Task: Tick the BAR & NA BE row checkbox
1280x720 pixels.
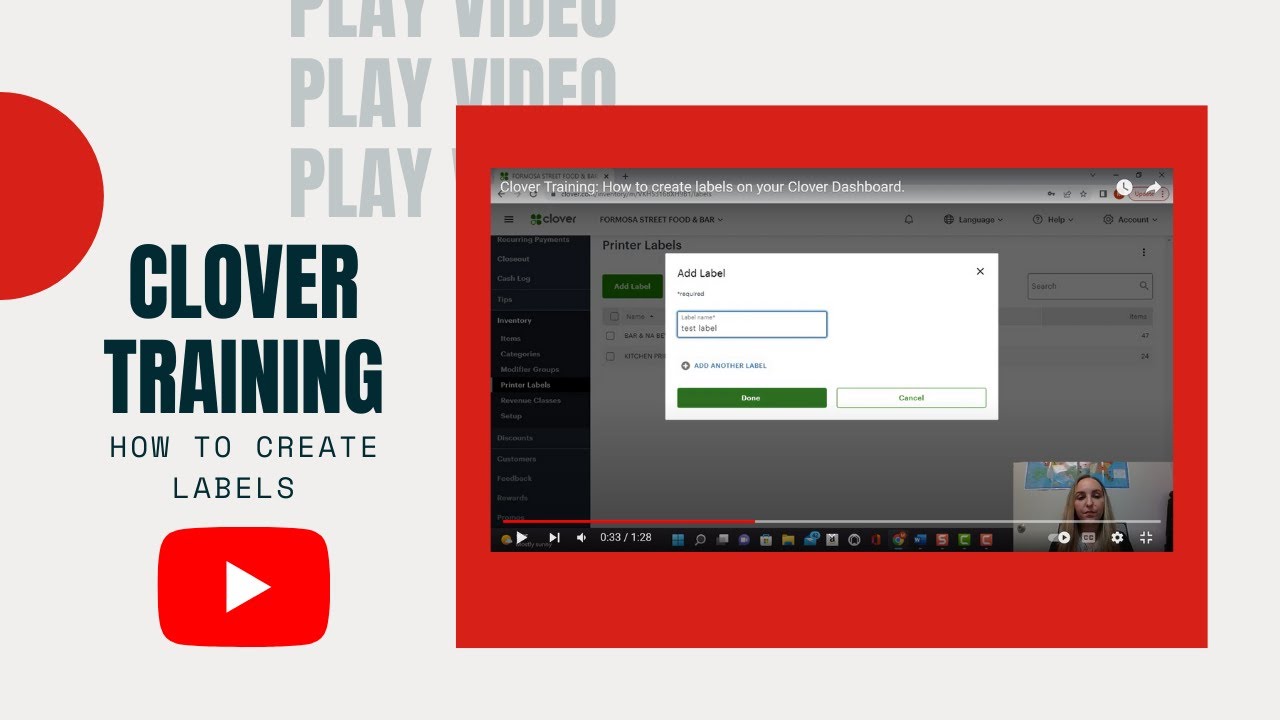Action: (610, 336)
